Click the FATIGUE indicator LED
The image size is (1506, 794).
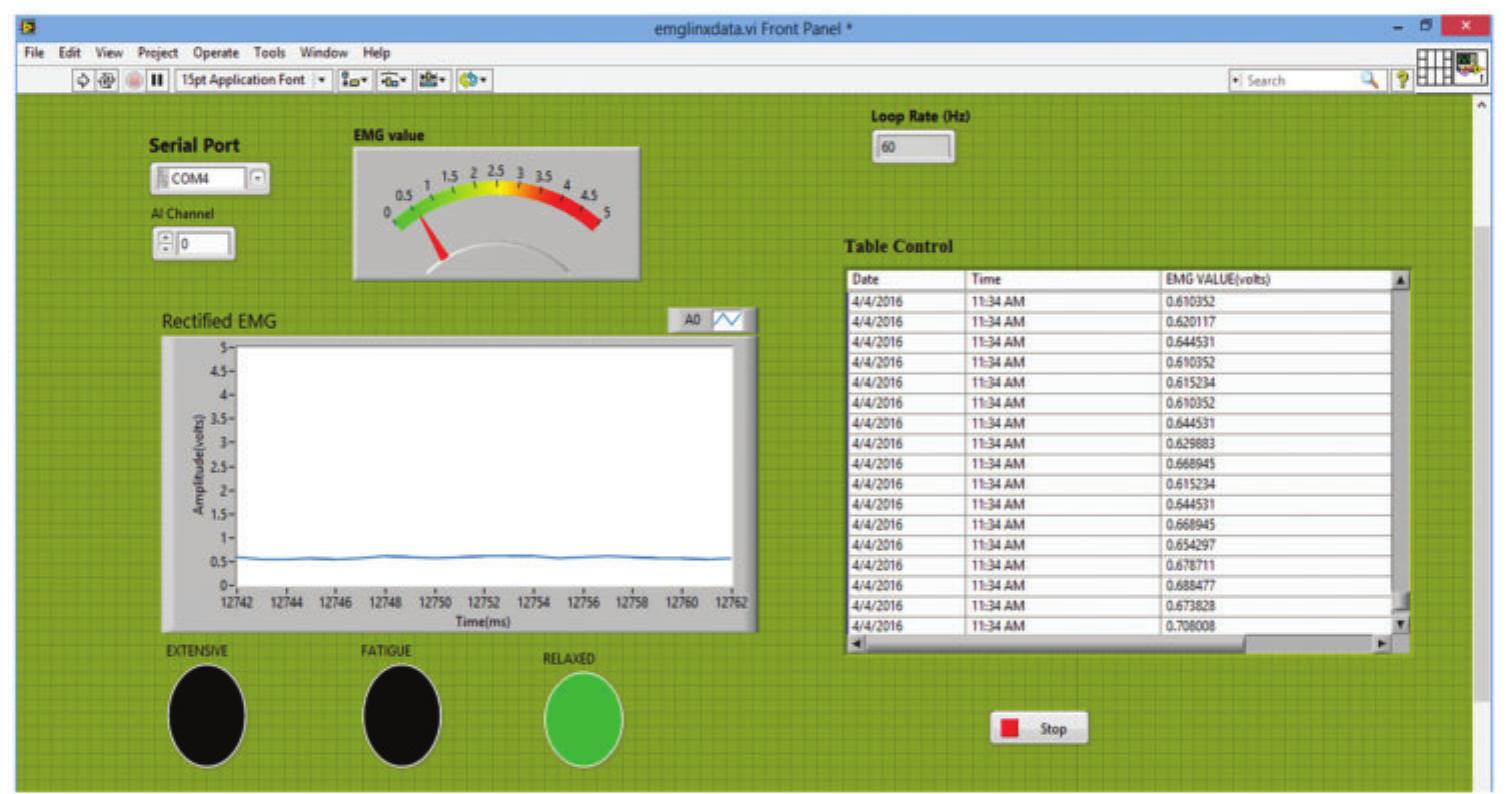click(x=402, y=715)
